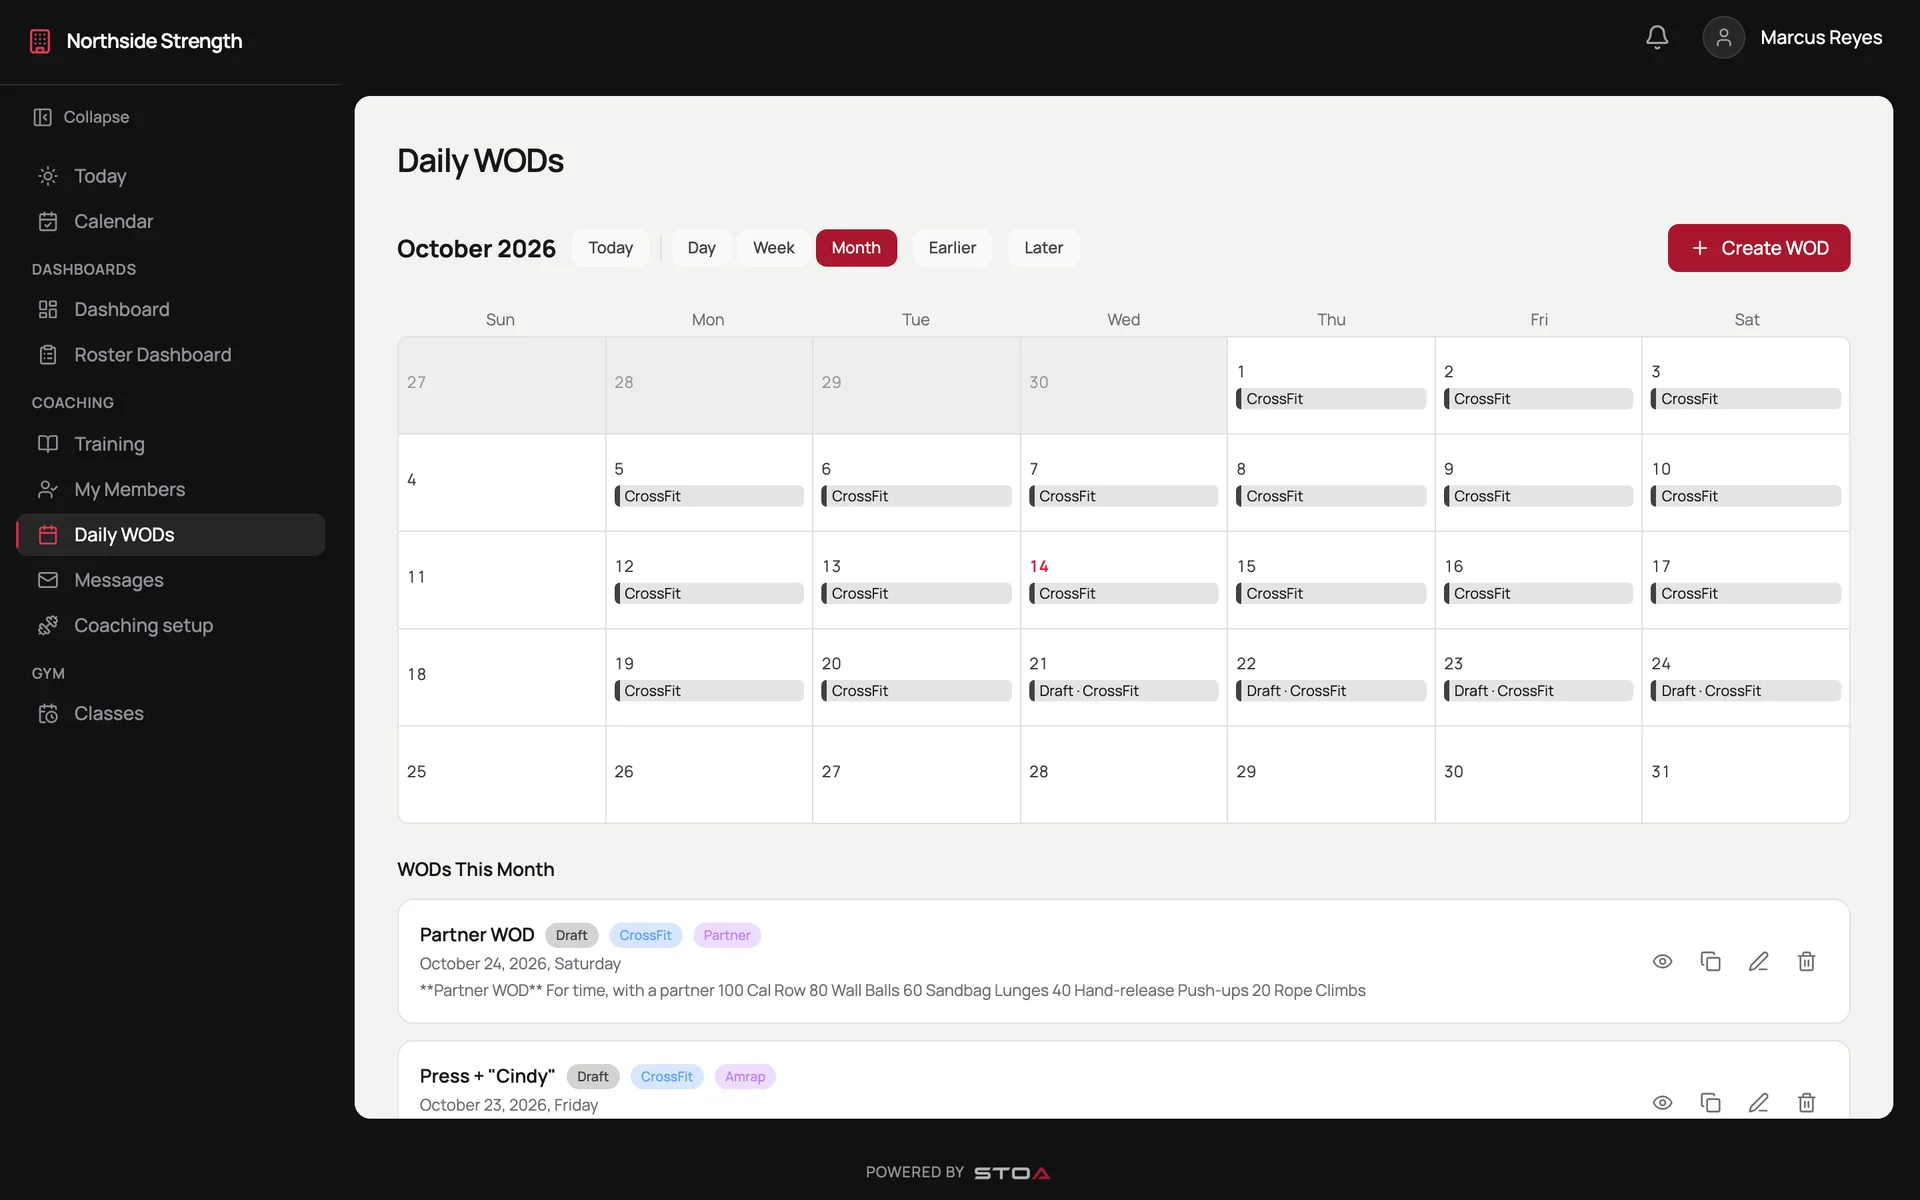View the Press + "Cindy" WOD
This screenshot has width=1920, height=1200.
point(1662,1102)
